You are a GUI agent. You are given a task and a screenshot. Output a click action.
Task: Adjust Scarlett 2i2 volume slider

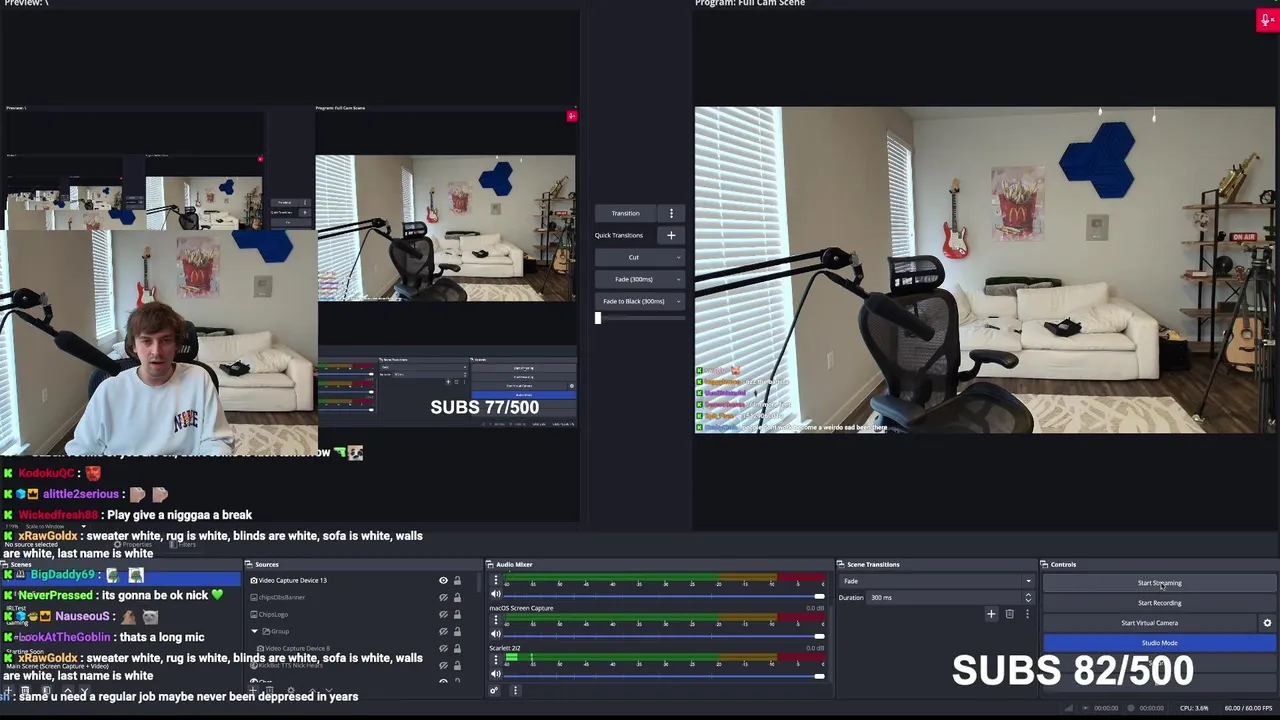tap(664, 676)
